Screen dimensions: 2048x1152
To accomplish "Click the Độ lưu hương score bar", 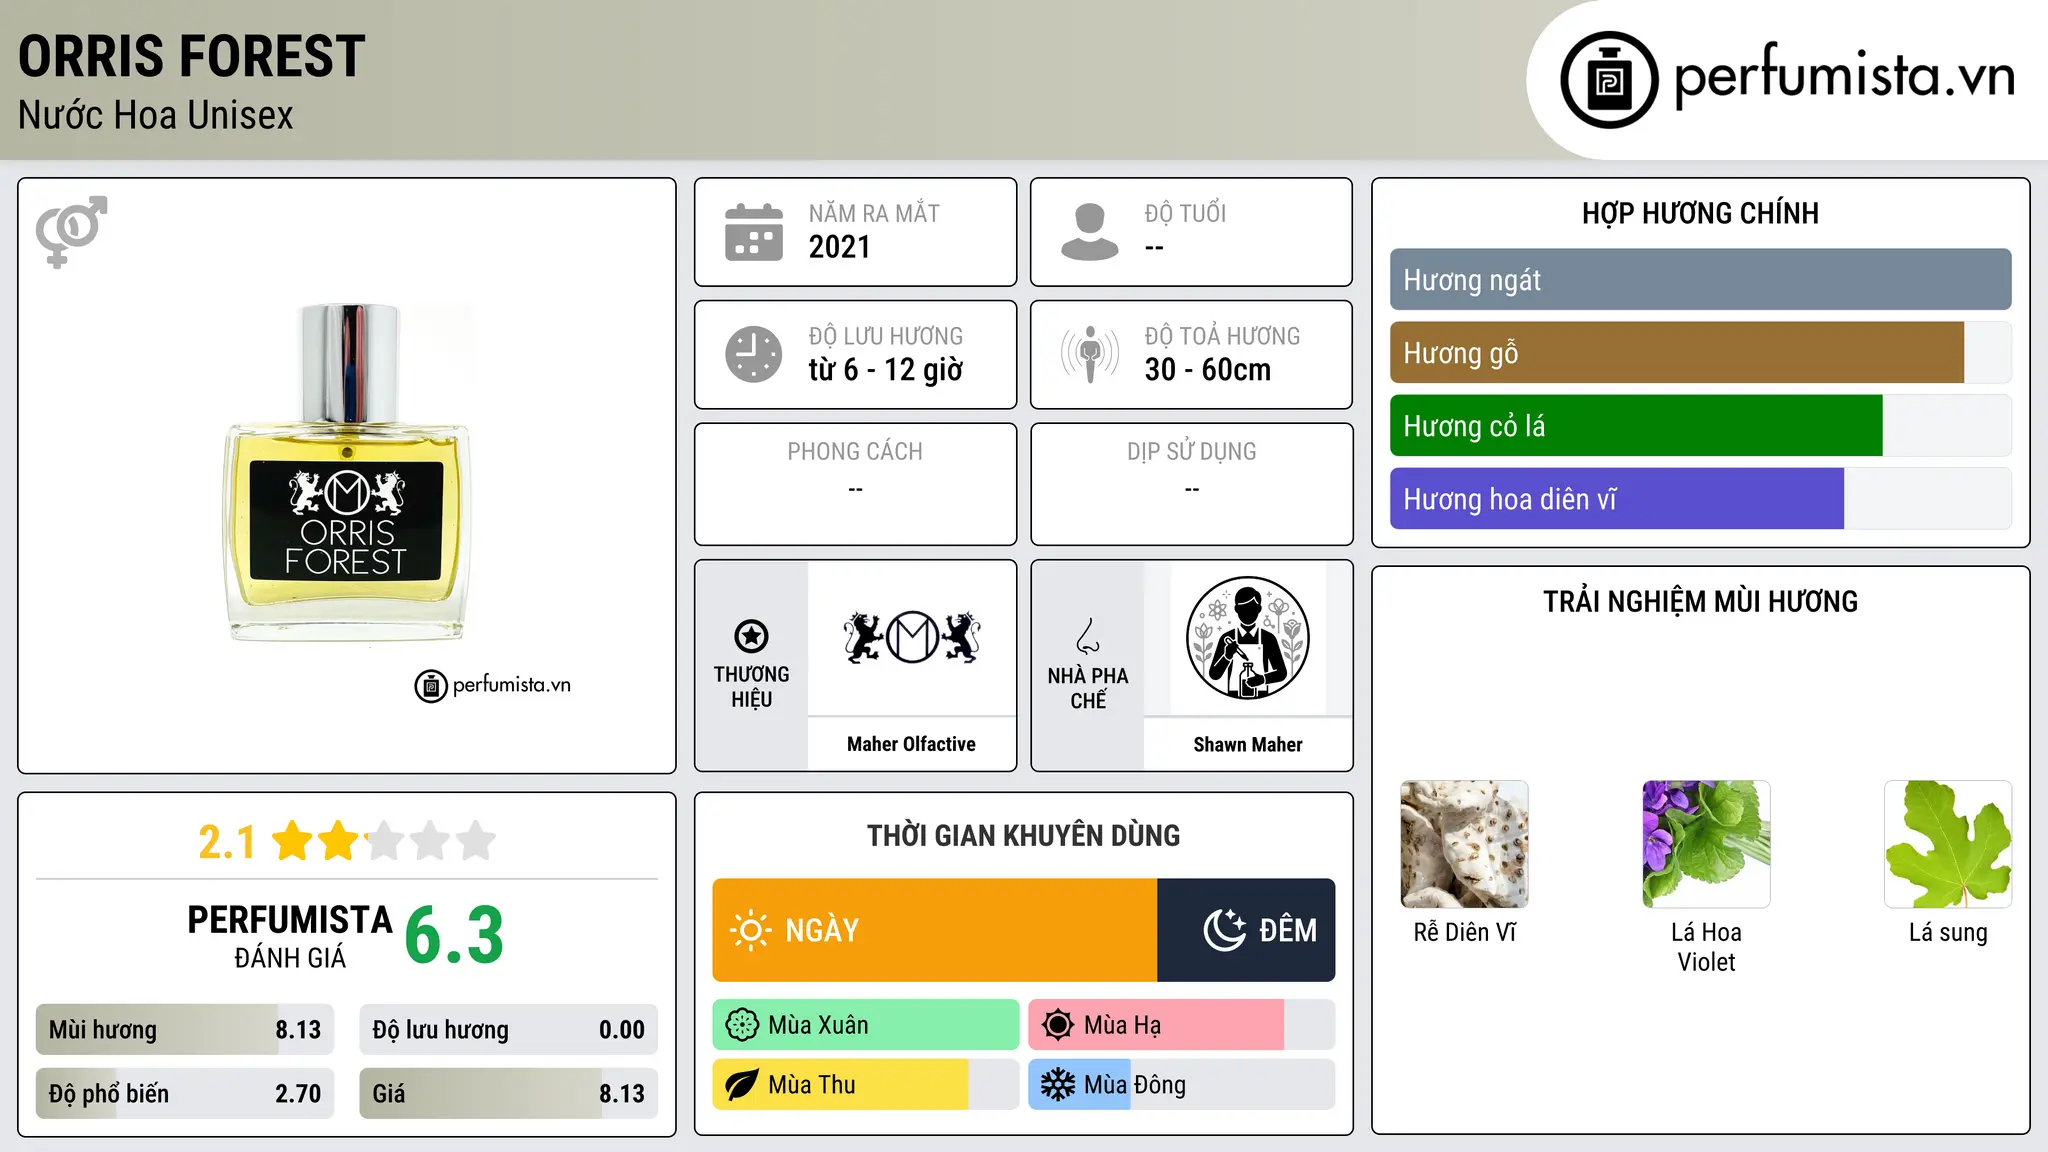I will click(509, 1030).
